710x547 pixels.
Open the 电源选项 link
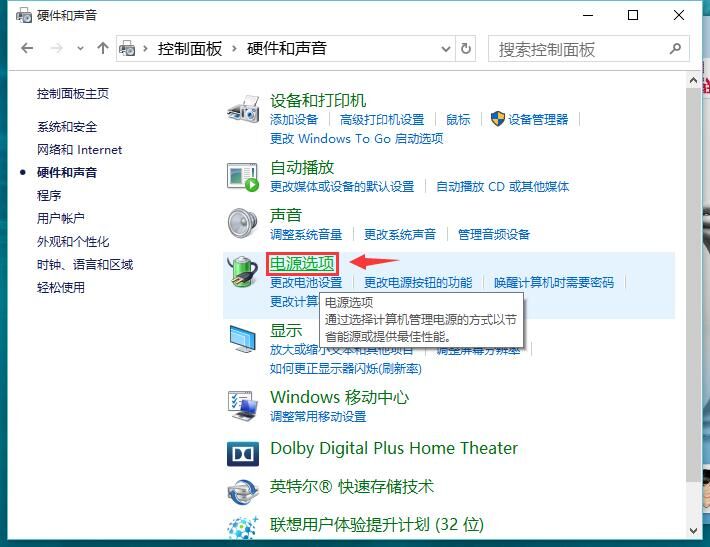[302, 263]
